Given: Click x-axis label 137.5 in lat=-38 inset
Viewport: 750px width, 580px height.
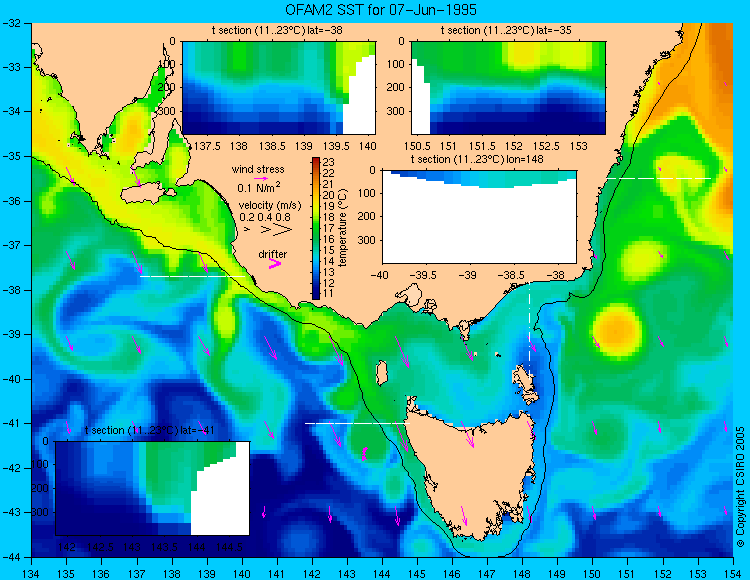Looking at the screenshot, I should [208, 146].
